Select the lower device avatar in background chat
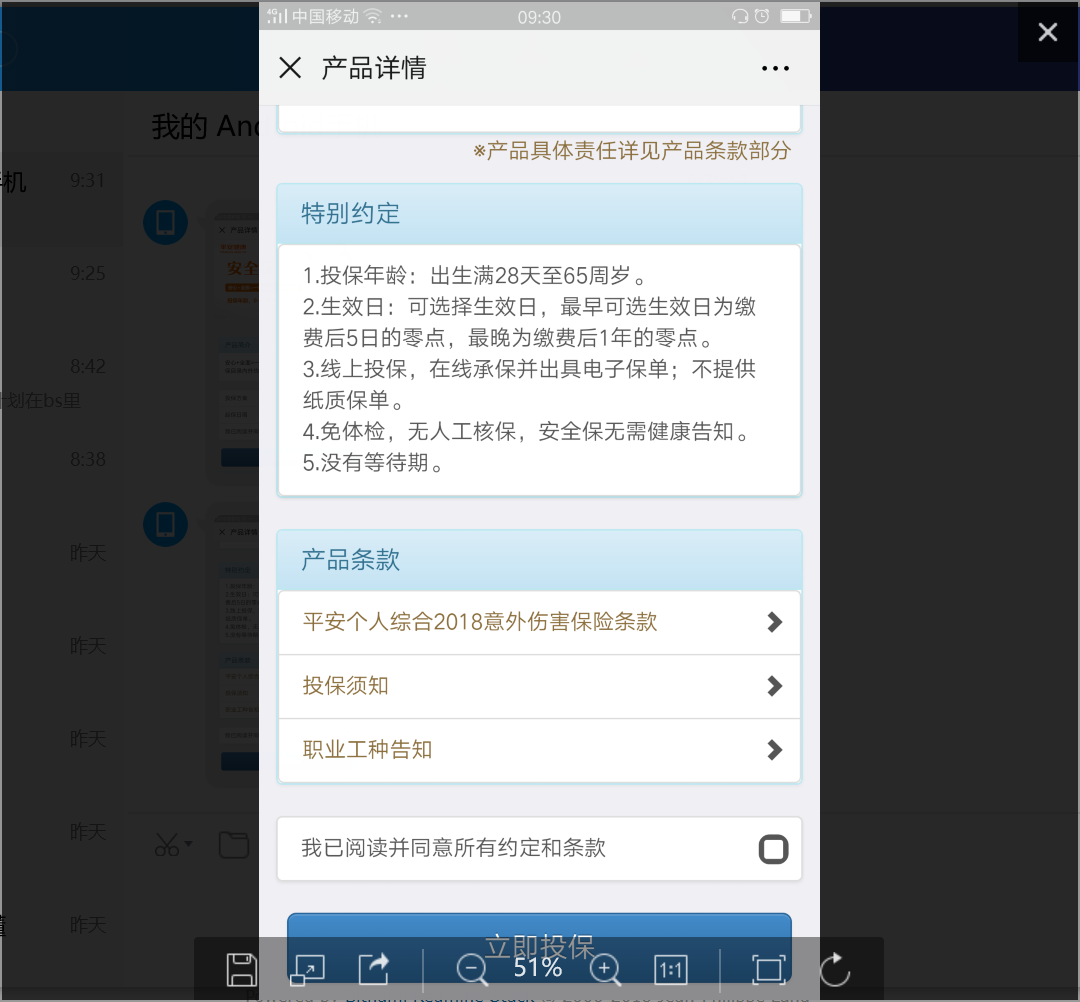The height and width of the screenshot is (1002, 1080). (x=165, y=525)
